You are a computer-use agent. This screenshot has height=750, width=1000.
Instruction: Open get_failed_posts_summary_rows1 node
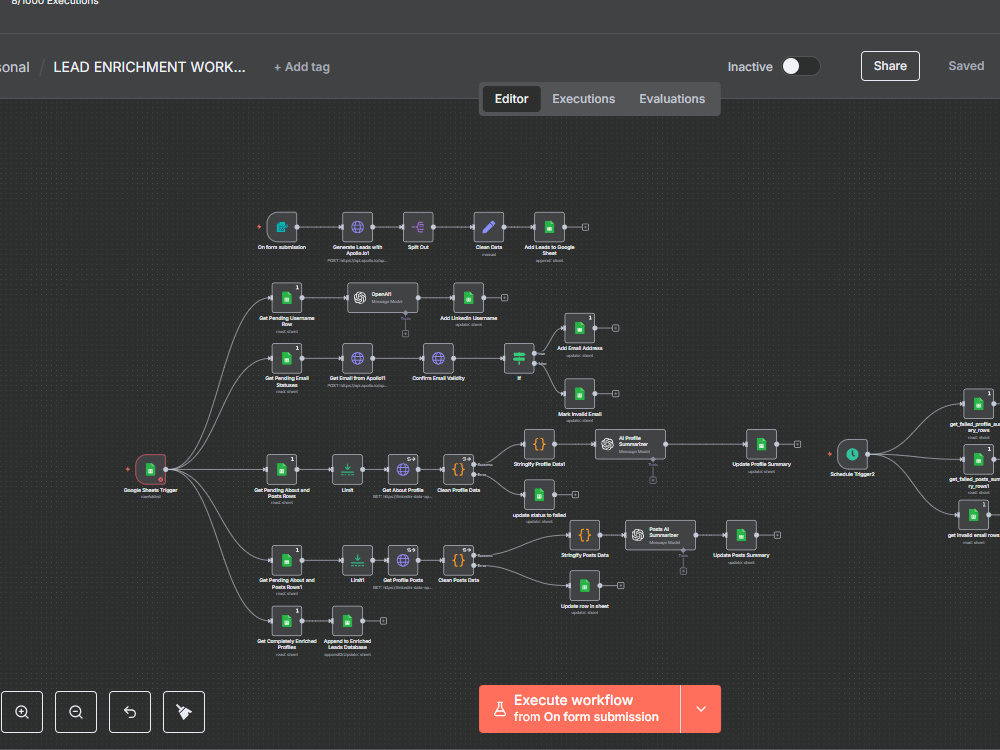[978, 460]
